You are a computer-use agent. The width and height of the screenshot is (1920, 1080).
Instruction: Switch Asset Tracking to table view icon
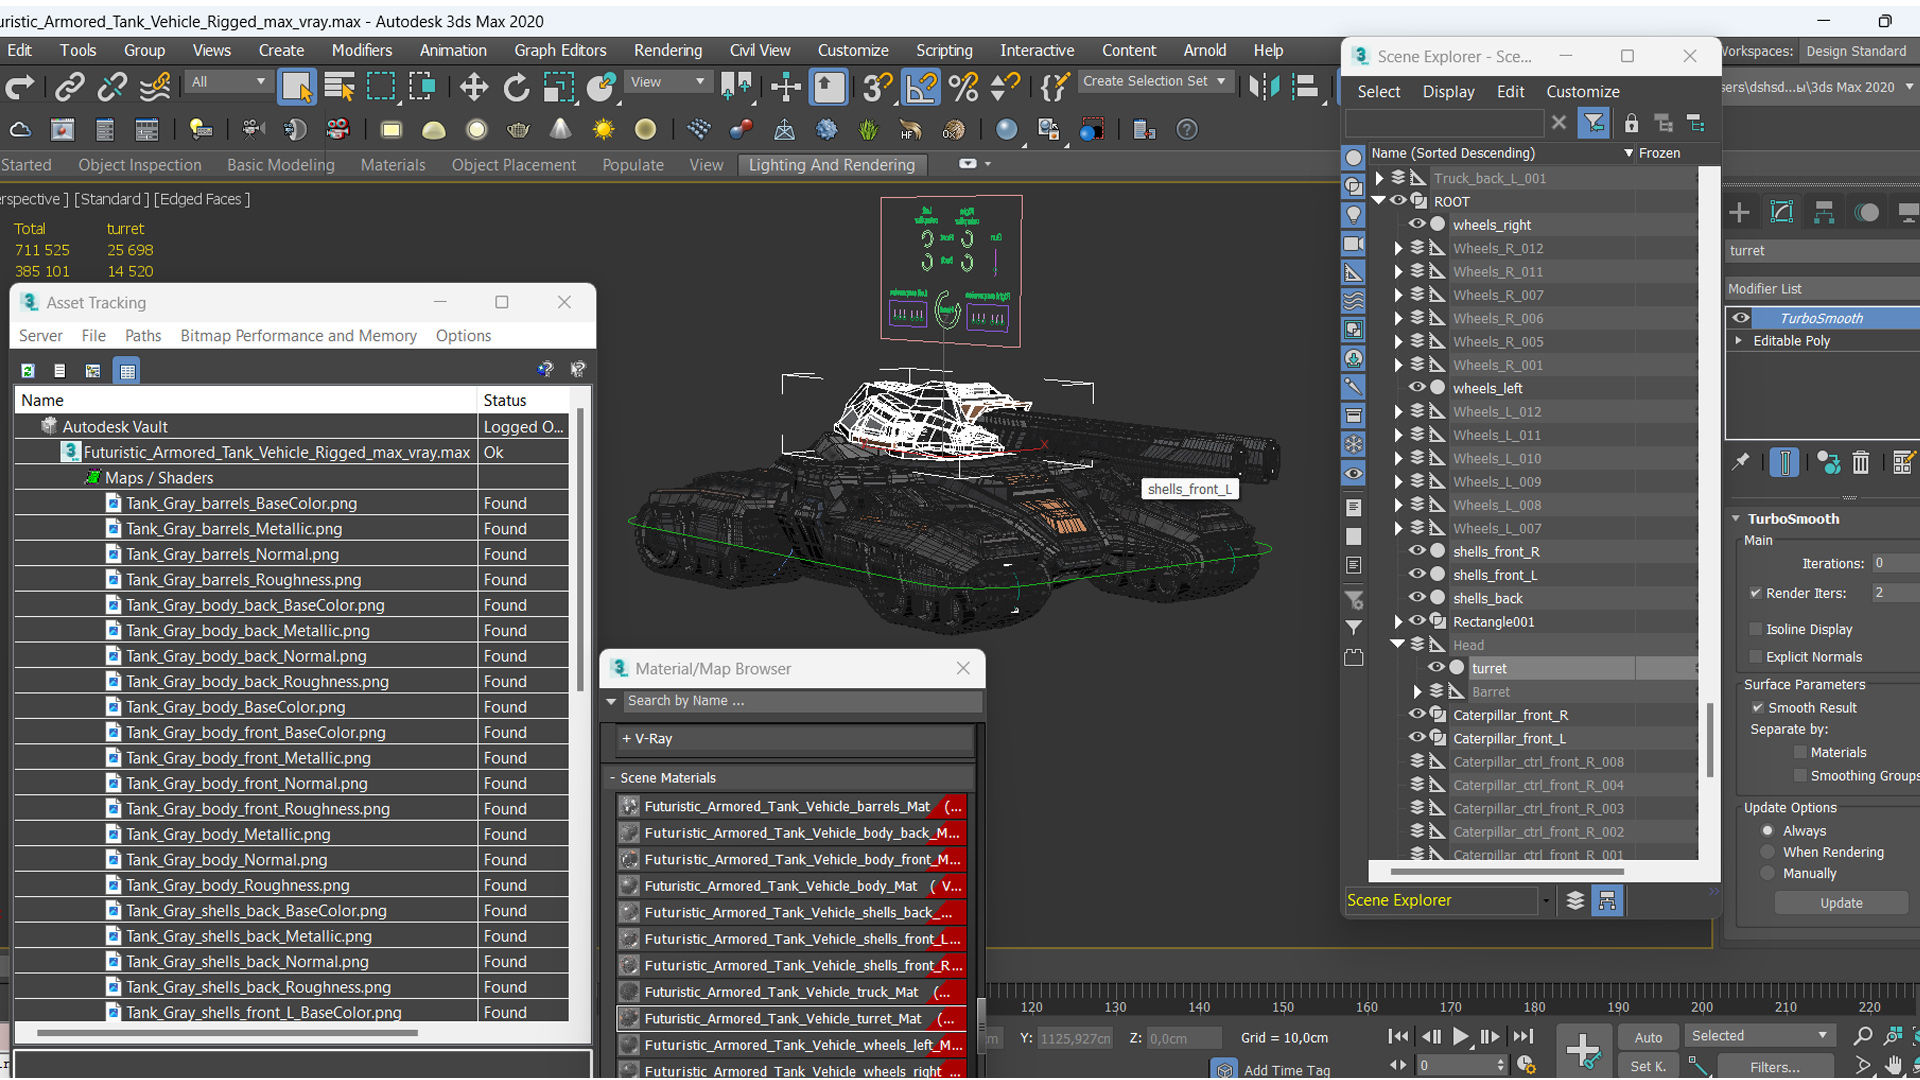pos(127,370)
